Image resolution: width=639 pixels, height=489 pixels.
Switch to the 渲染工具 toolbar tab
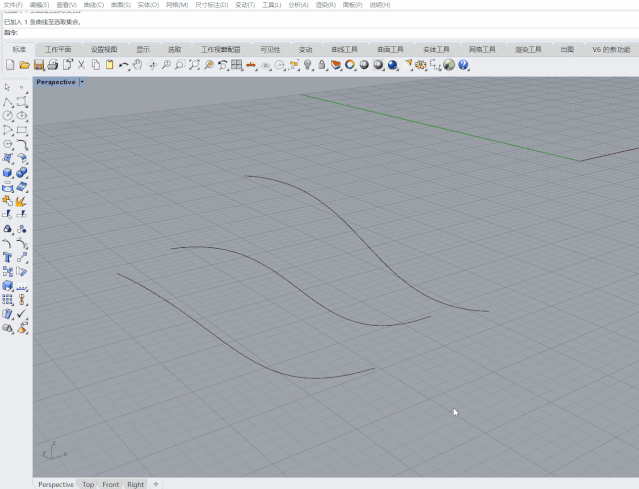[528, 49]
